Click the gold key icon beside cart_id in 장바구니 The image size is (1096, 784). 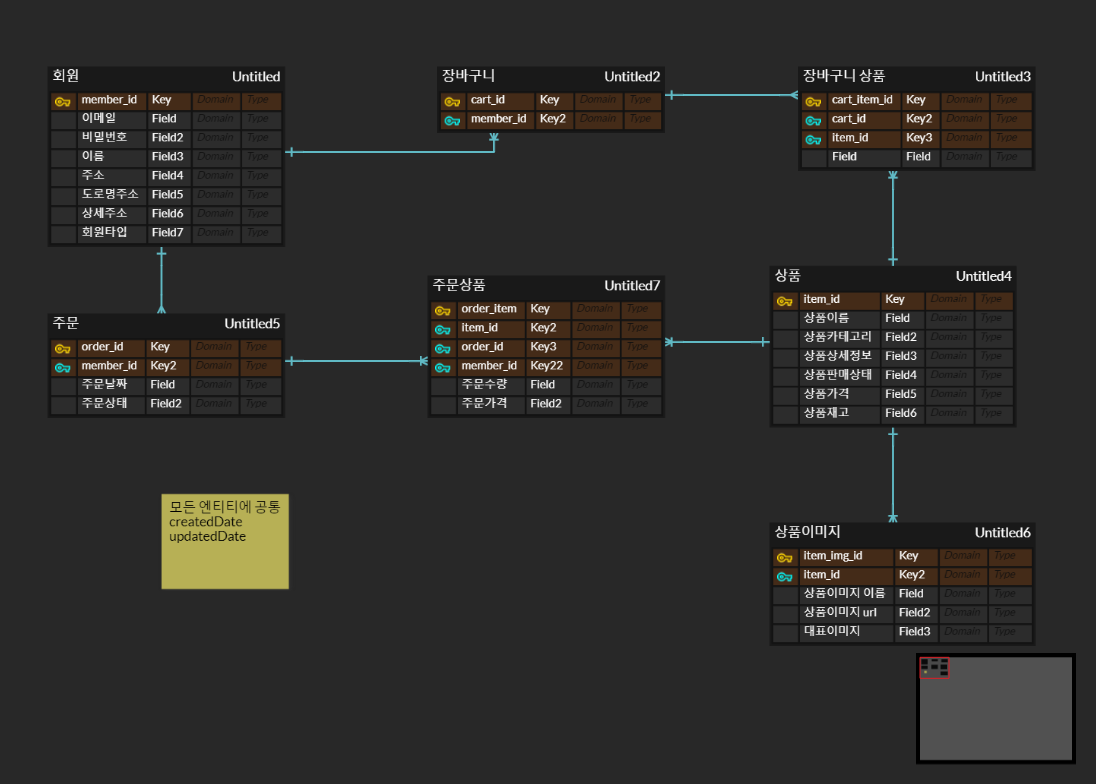click(452, 101)
